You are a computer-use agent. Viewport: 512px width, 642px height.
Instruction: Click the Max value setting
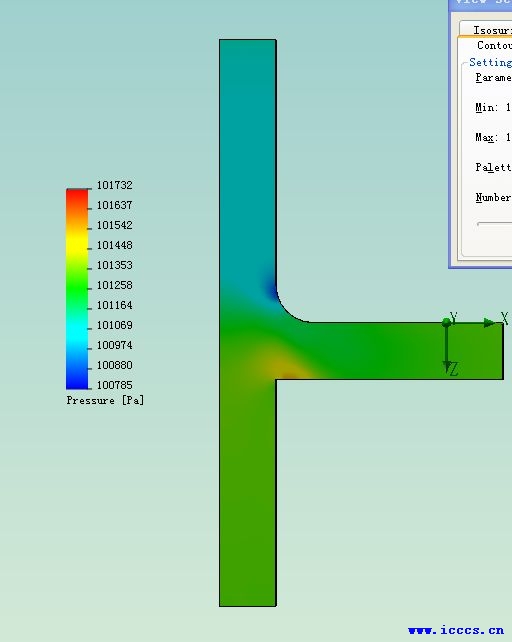[493, 137]
